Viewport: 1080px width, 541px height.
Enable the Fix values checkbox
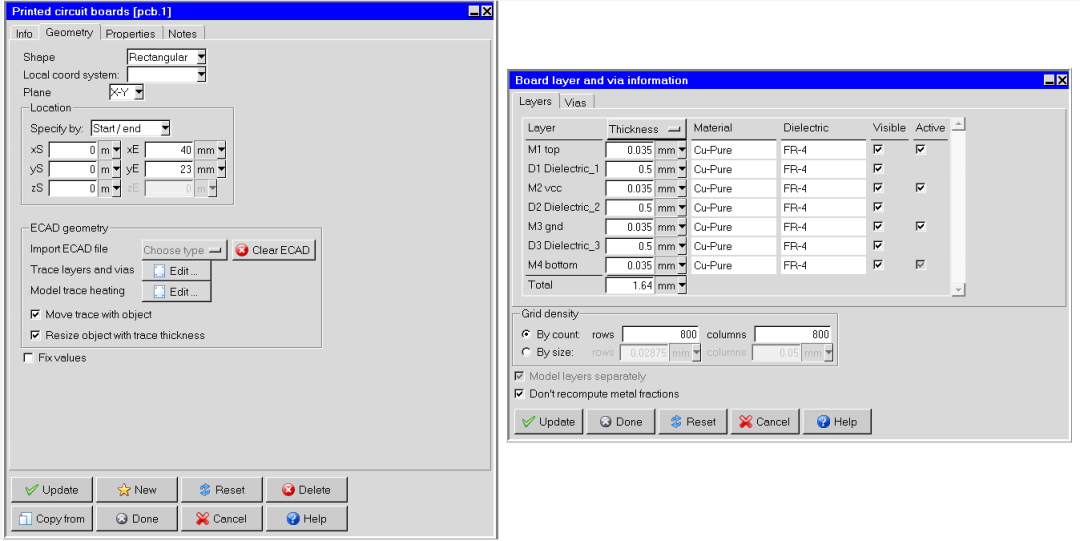[28, 358]
